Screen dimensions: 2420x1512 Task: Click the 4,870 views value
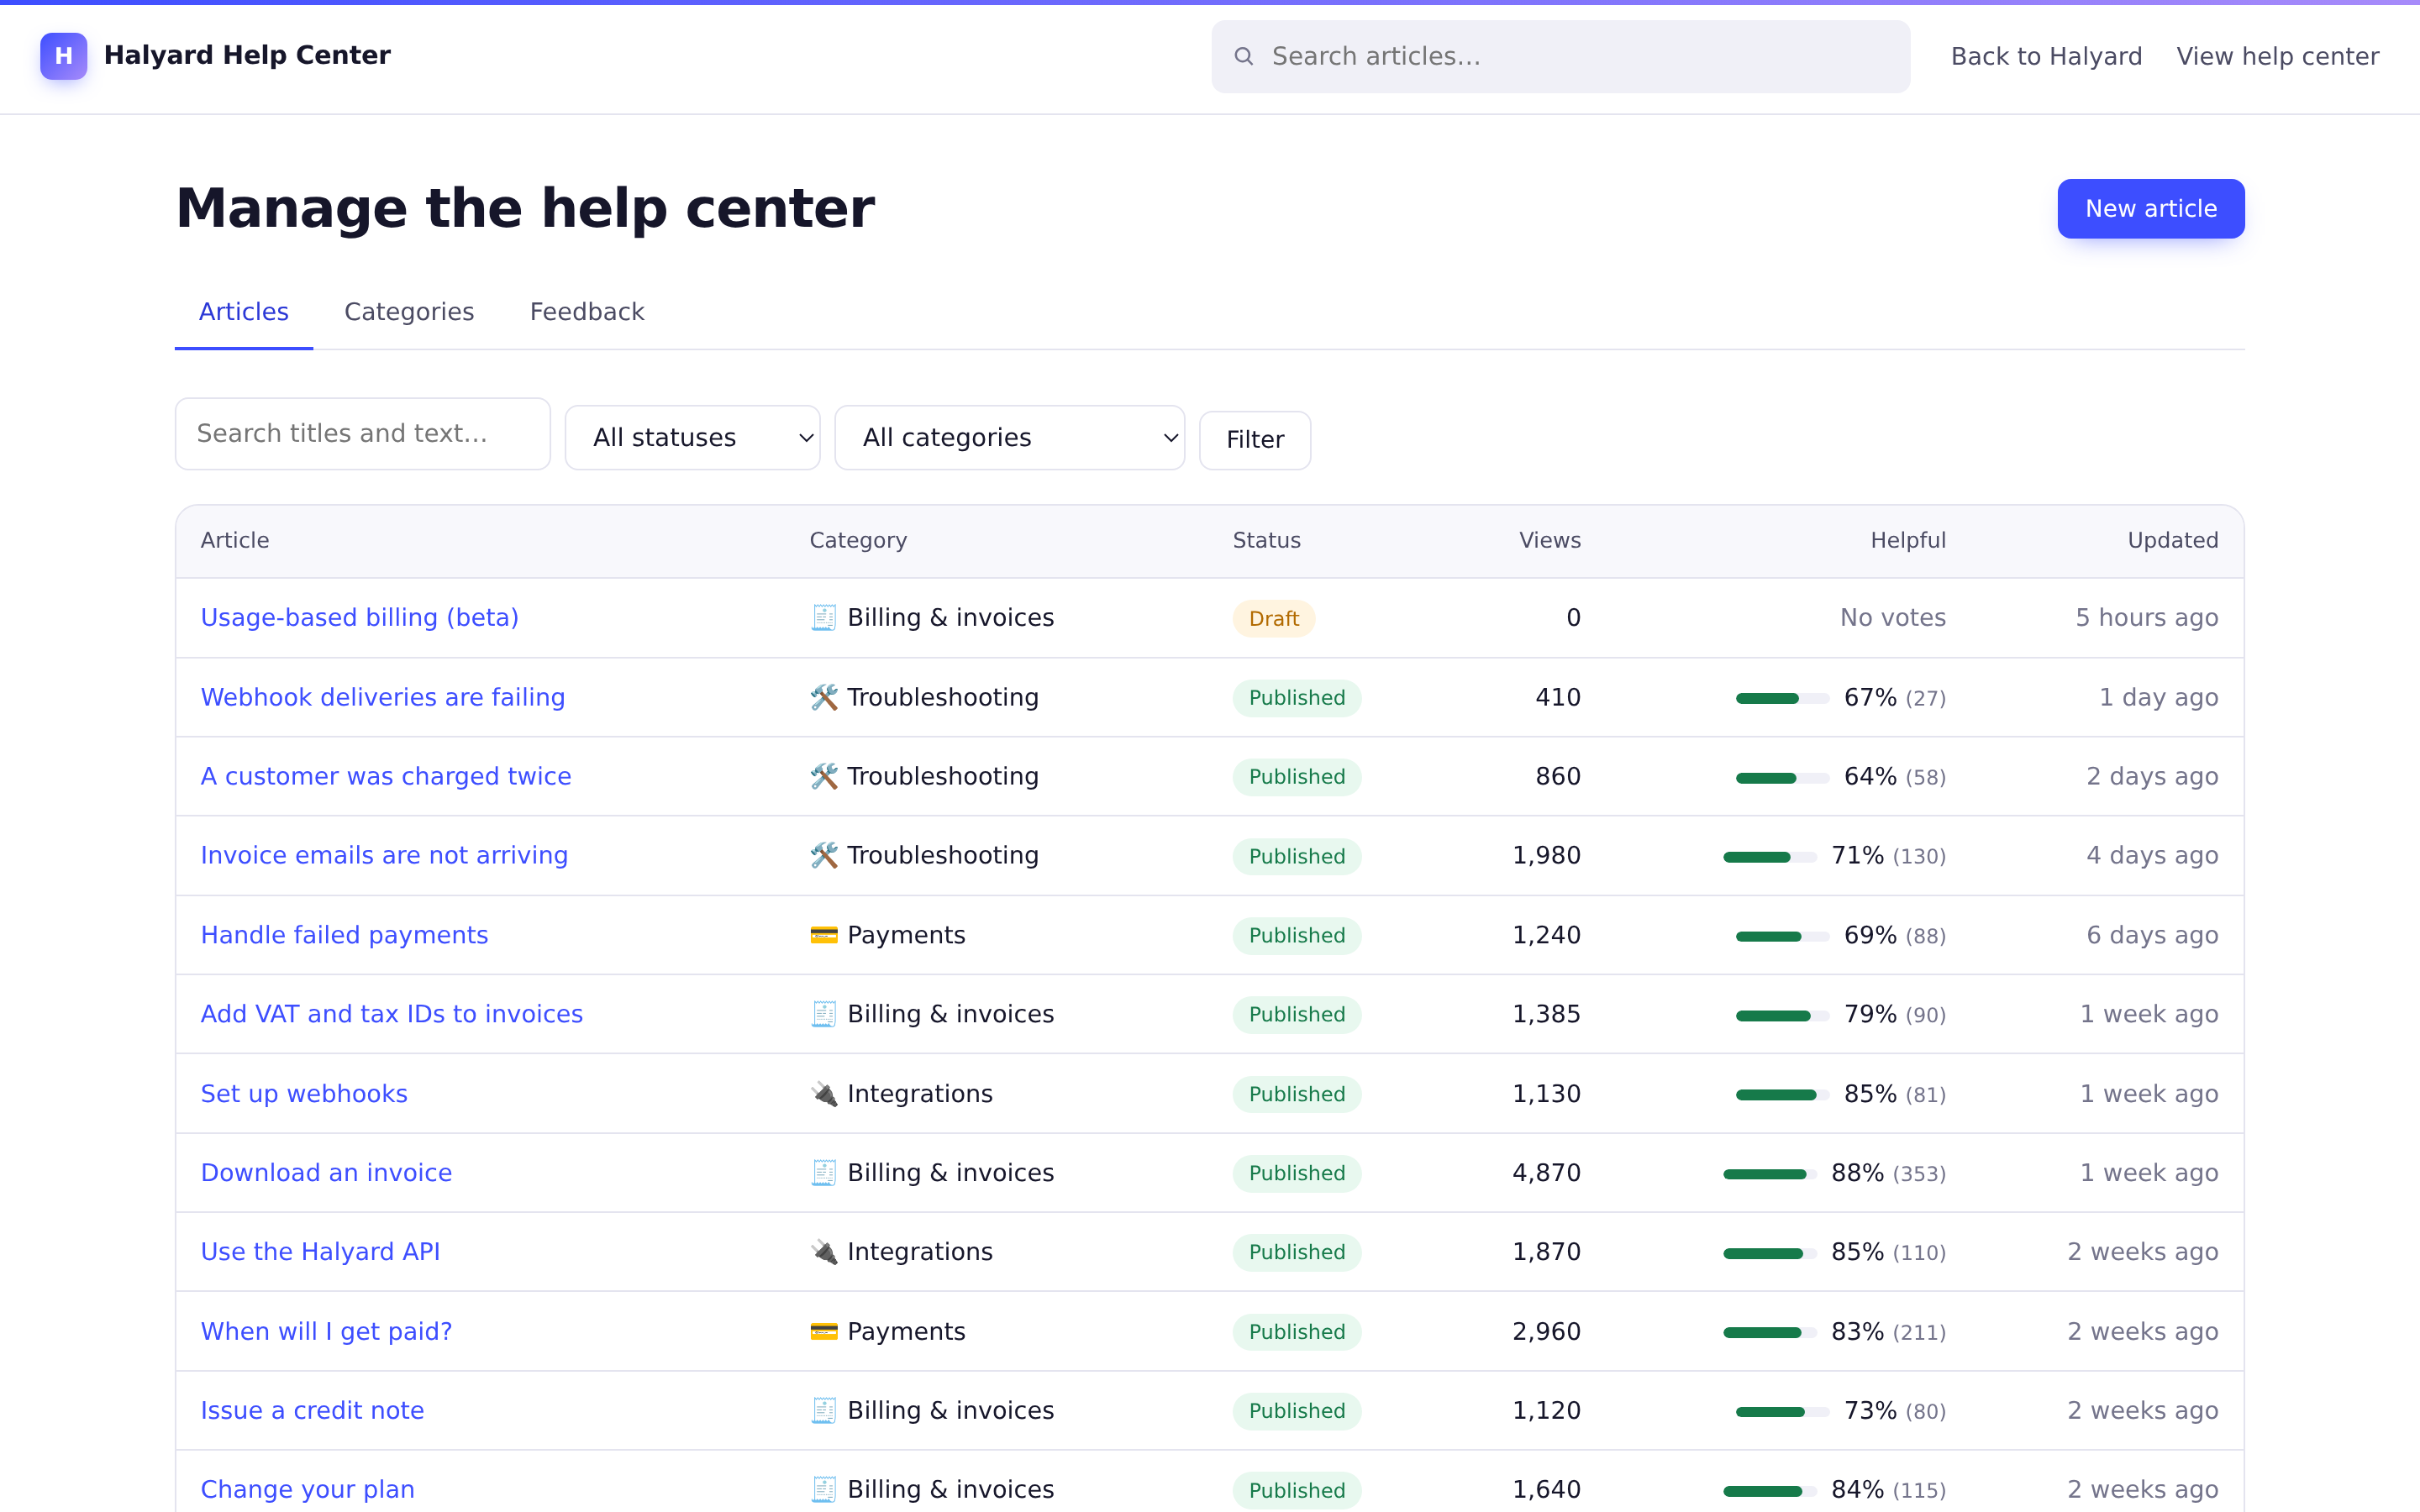tap(1546, 1173)
